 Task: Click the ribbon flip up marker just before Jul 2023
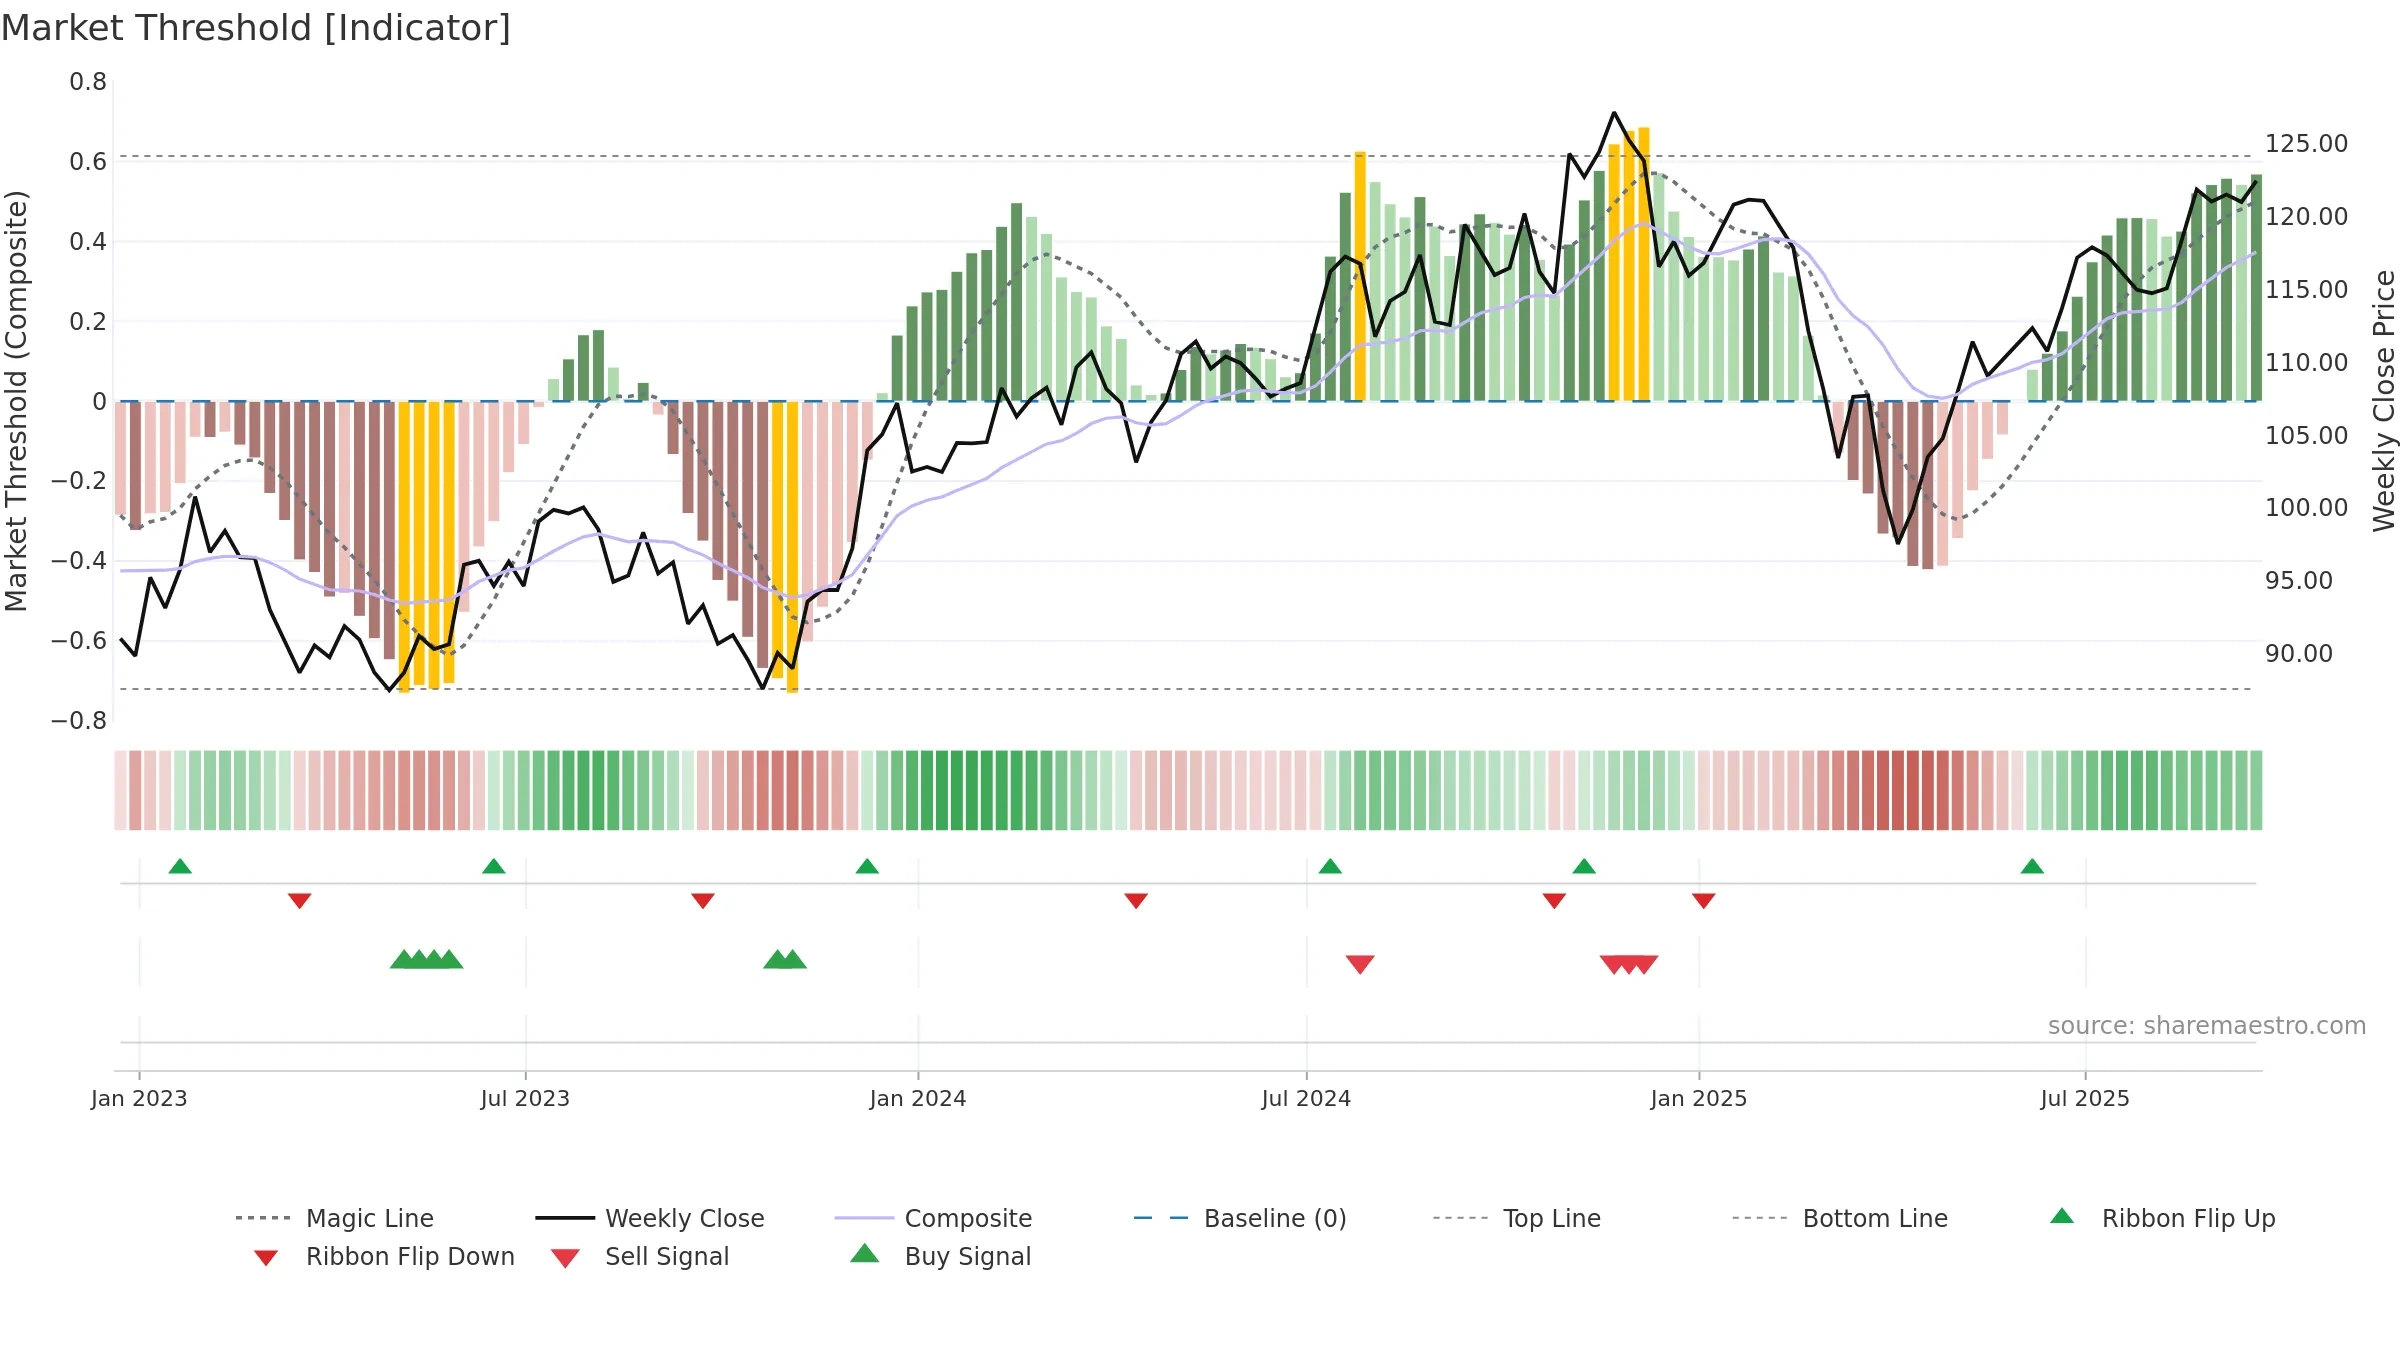coord(494,866)
